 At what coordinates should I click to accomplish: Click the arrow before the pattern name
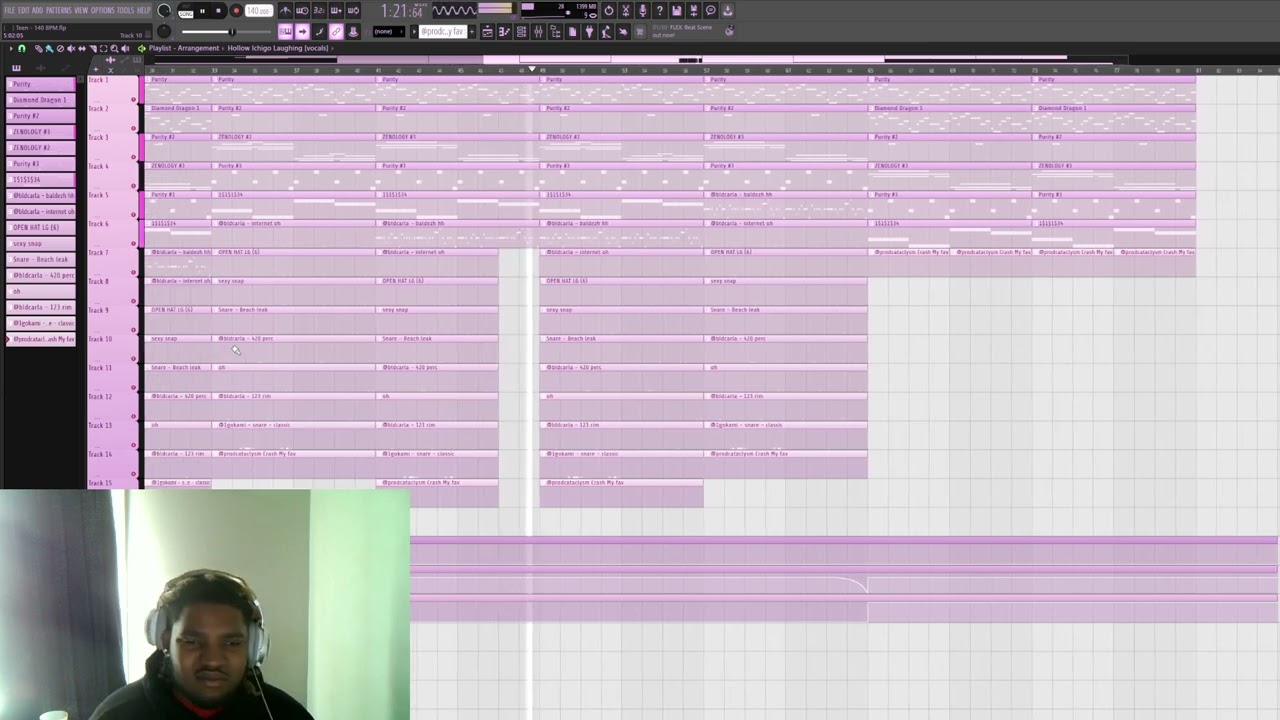[x=414, y=31]
